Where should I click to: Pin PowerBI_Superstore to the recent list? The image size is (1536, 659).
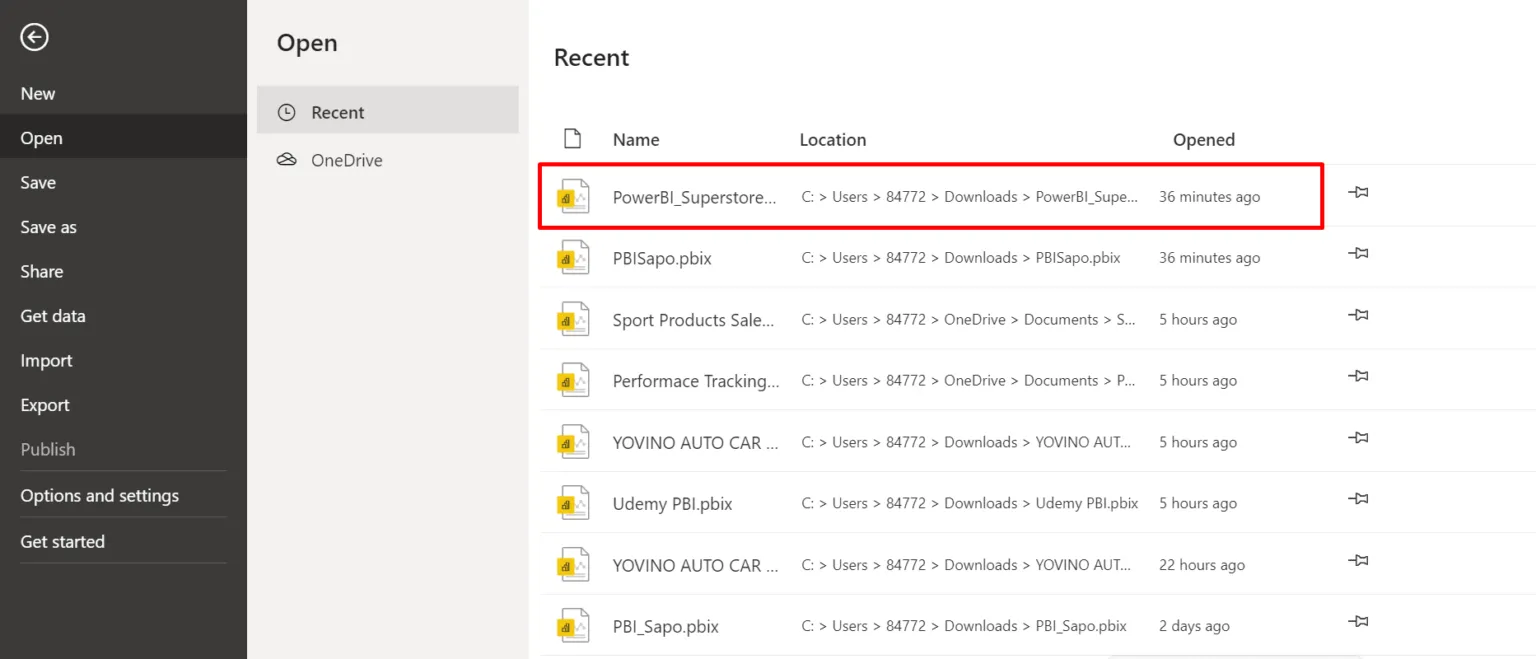pos(1357,192)
